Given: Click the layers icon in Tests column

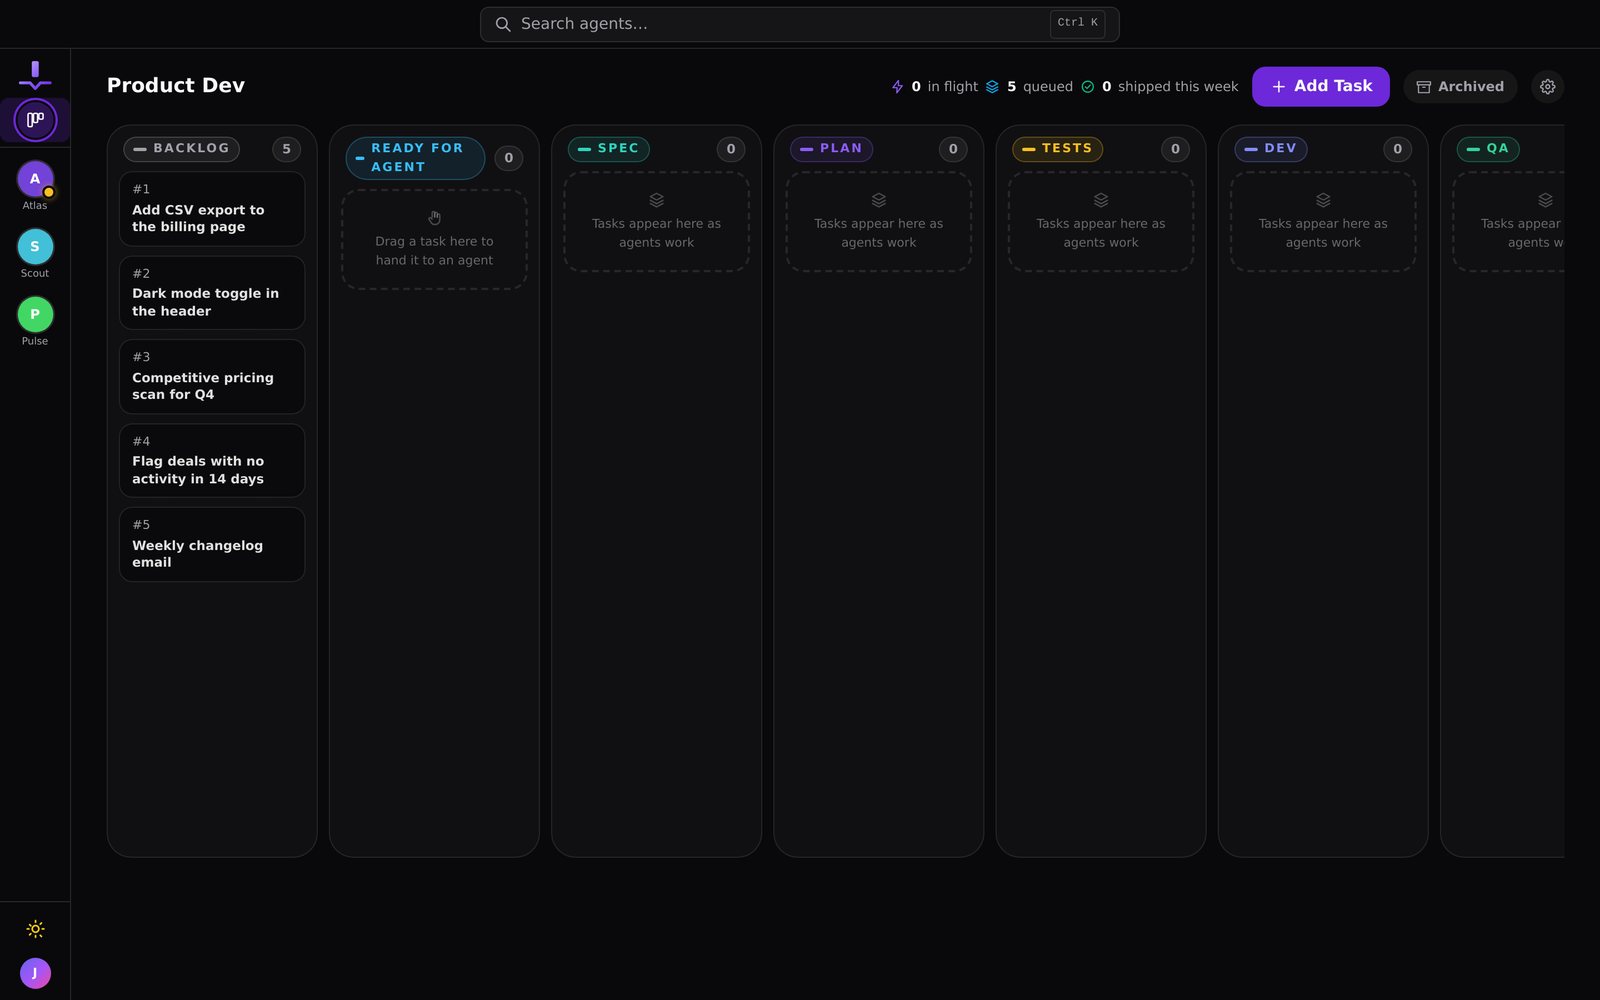Looking at the screenshot, I should (1101, 200).
